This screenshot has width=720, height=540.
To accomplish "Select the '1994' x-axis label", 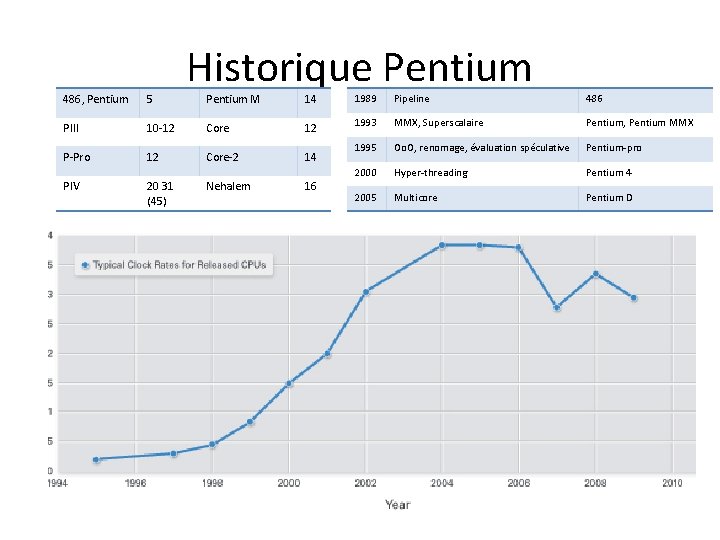I will click(x=57, y=483).
